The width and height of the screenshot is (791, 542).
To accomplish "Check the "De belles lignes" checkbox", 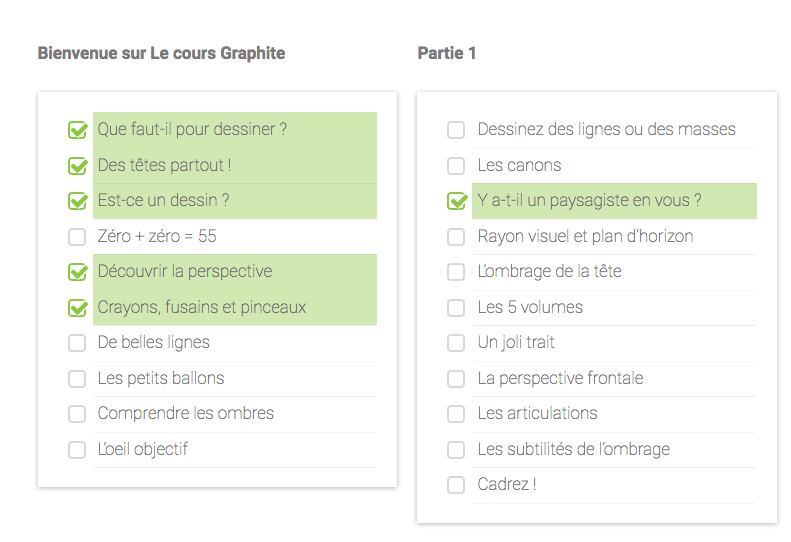I will click(77, 343).
